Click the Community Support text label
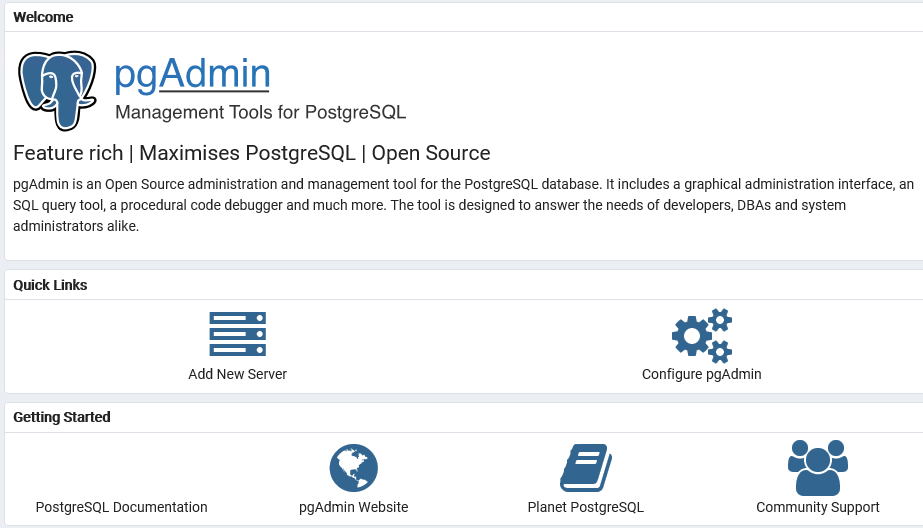Viewport: 923px width, 528px height. pyautogui.click(x=817, y=507)
